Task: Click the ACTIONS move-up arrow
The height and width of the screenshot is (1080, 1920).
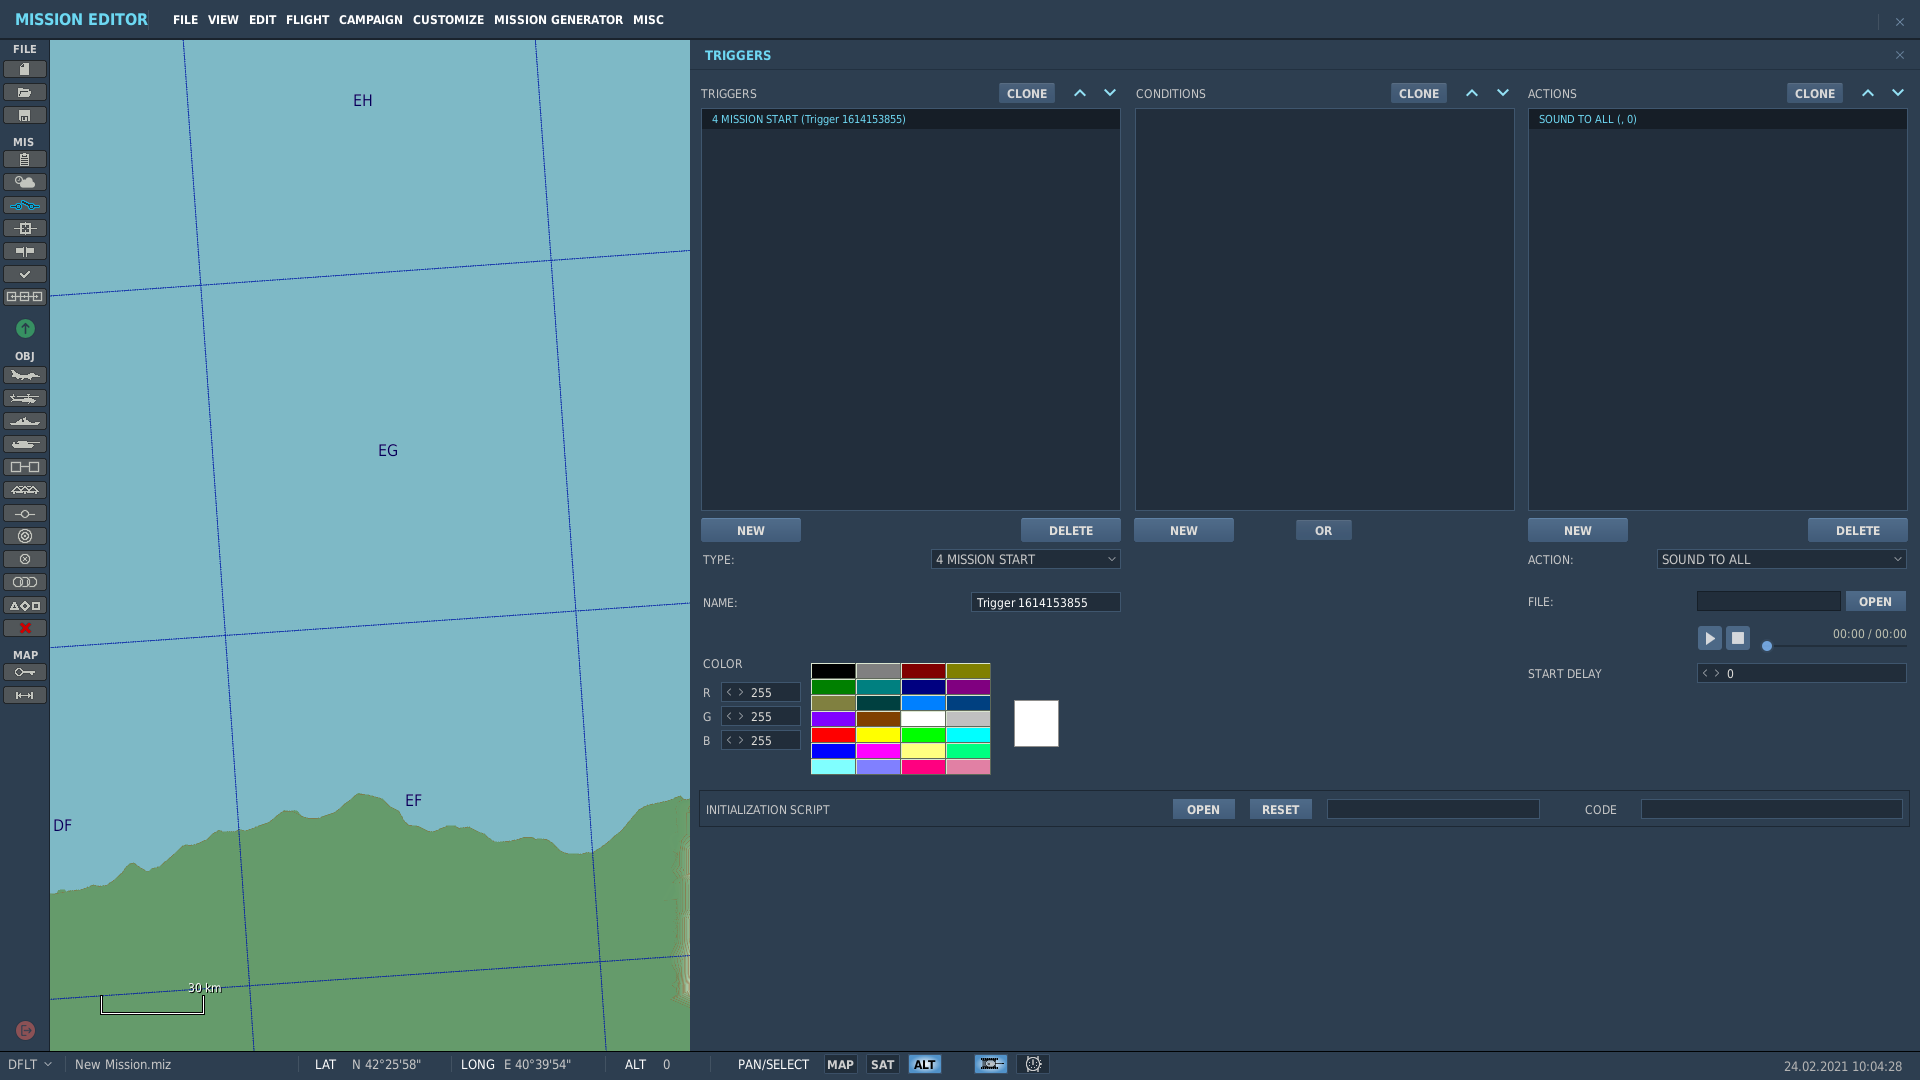Action: pos(1868,93)
